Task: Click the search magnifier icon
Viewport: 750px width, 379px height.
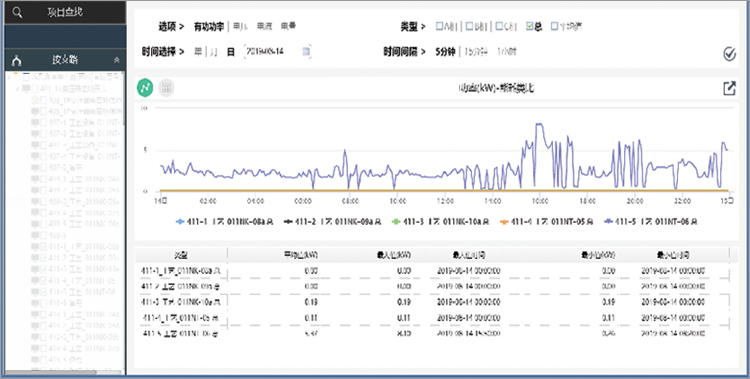Action: pyautogui.click(x=17, y=12)
